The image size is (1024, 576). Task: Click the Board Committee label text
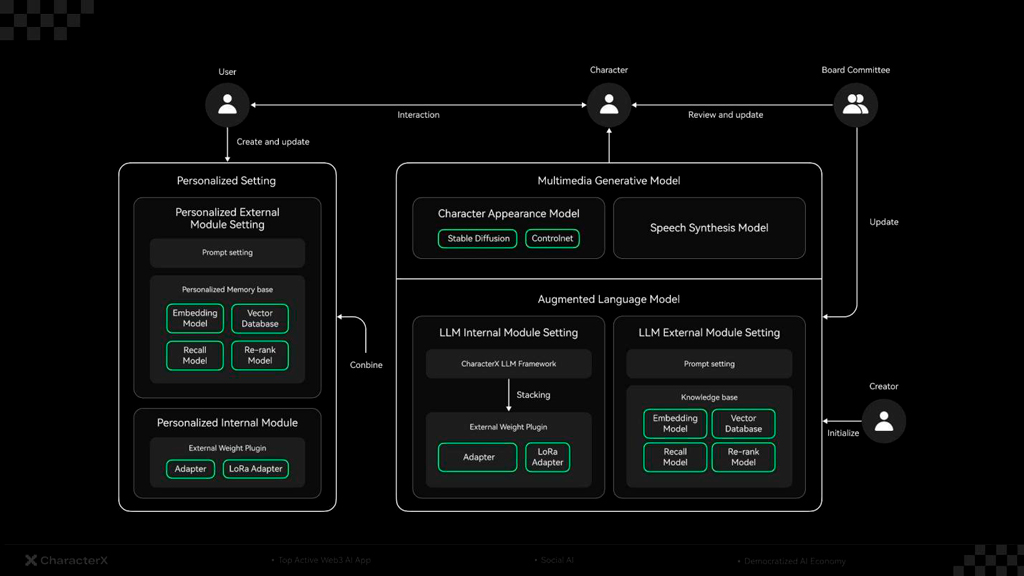[856, 70]
